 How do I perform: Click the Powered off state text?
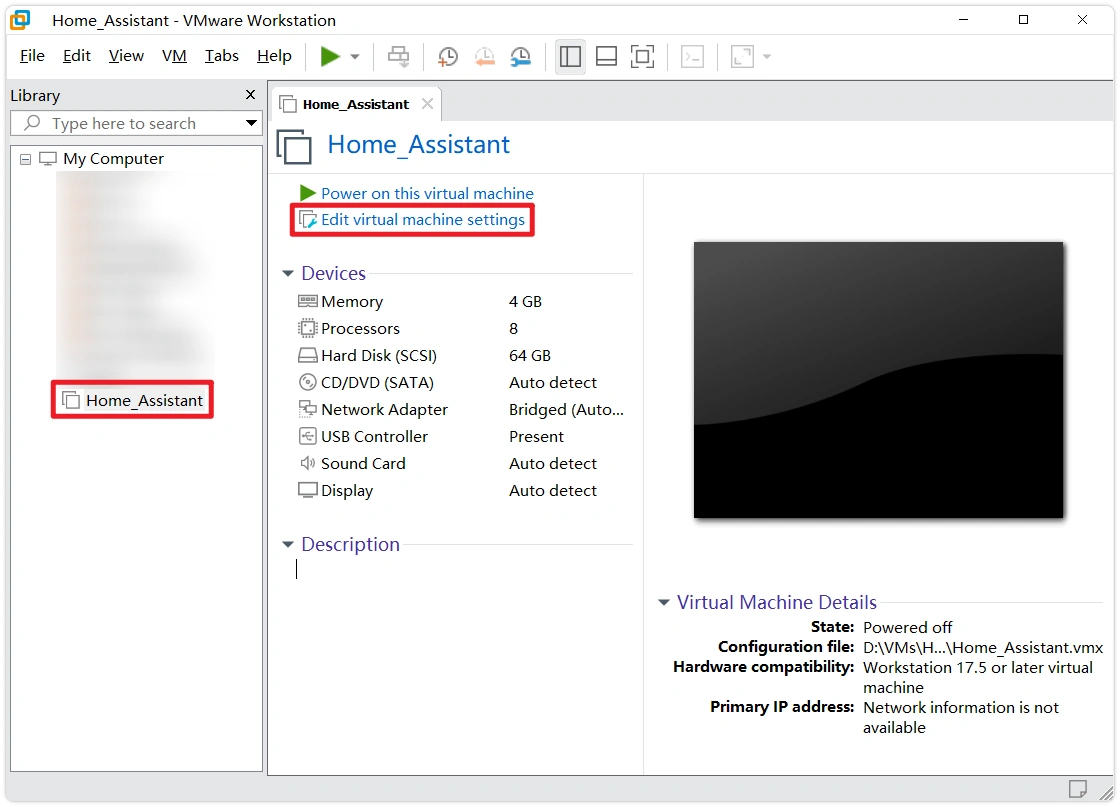pyautogui.click(x=908, y=627)
